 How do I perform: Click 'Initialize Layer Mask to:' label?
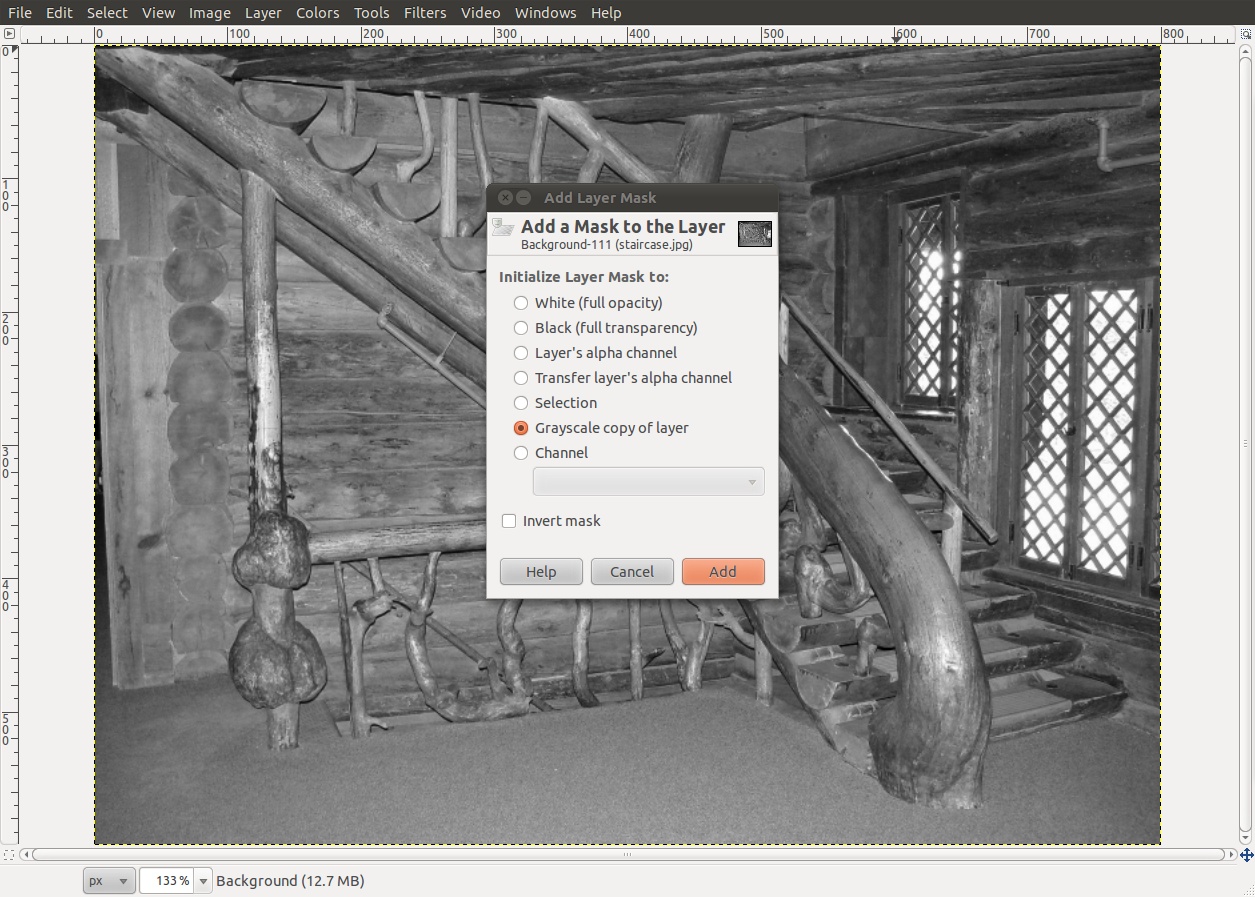584,277
